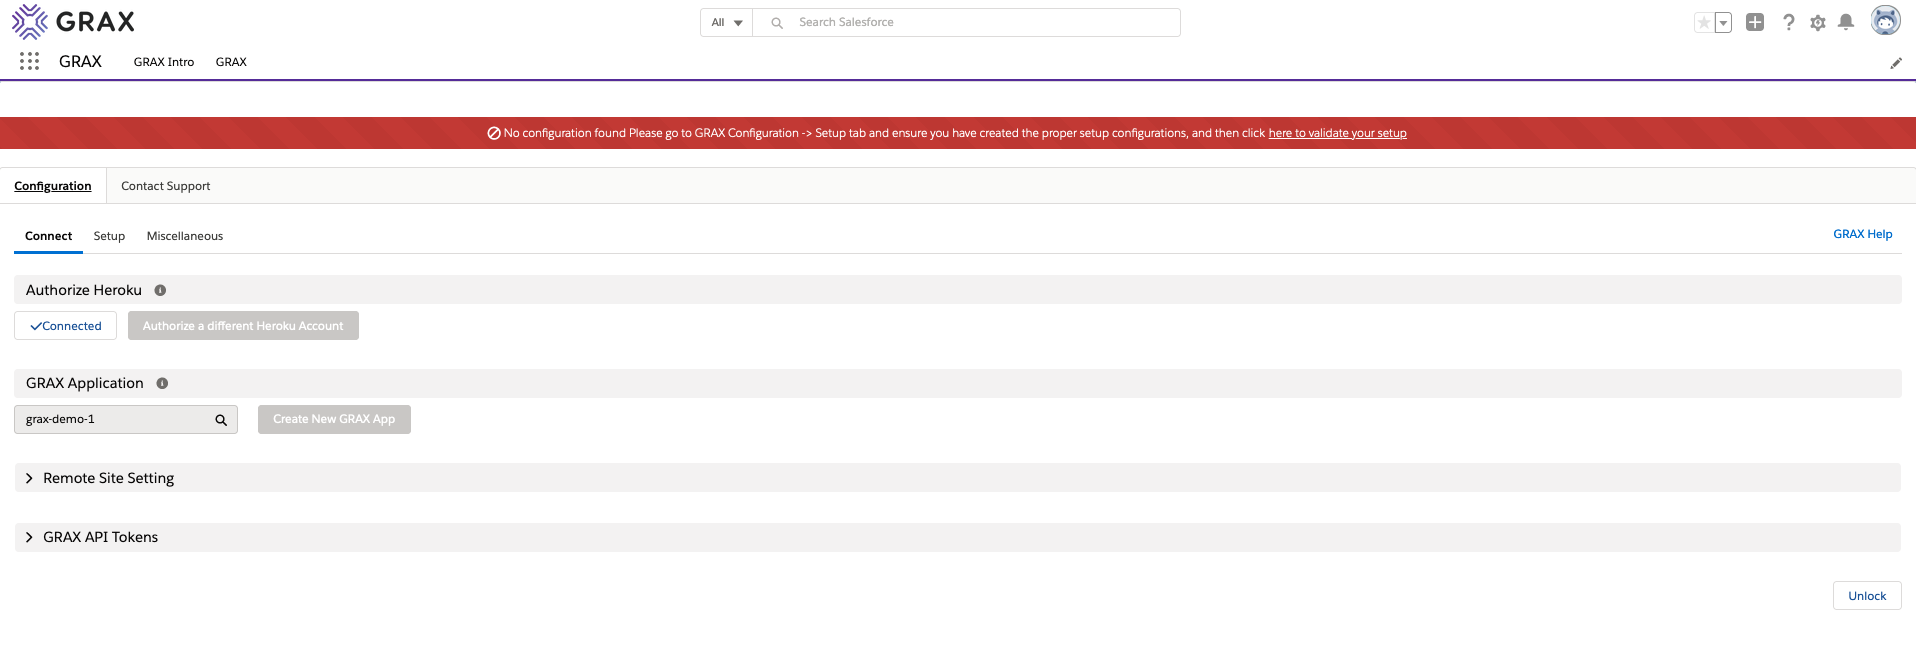Open the Setup gear icon

click(1818, 22)
